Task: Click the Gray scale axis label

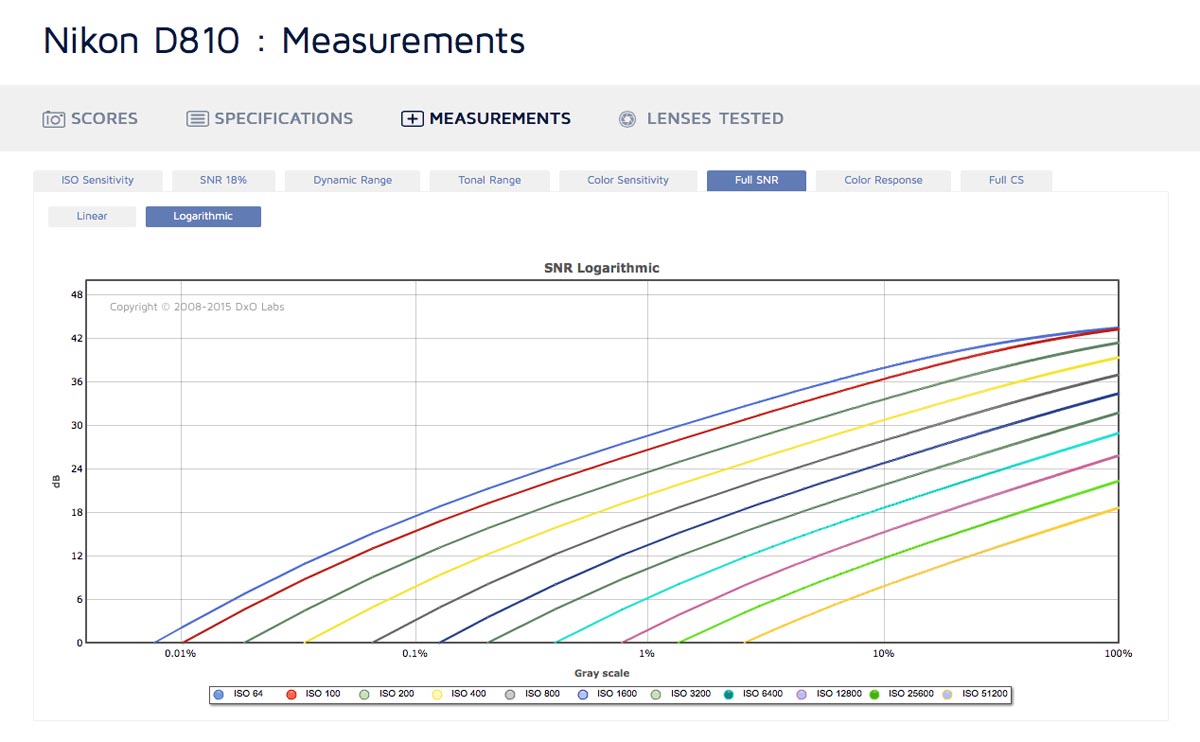Action: click(x=602, y=673)
